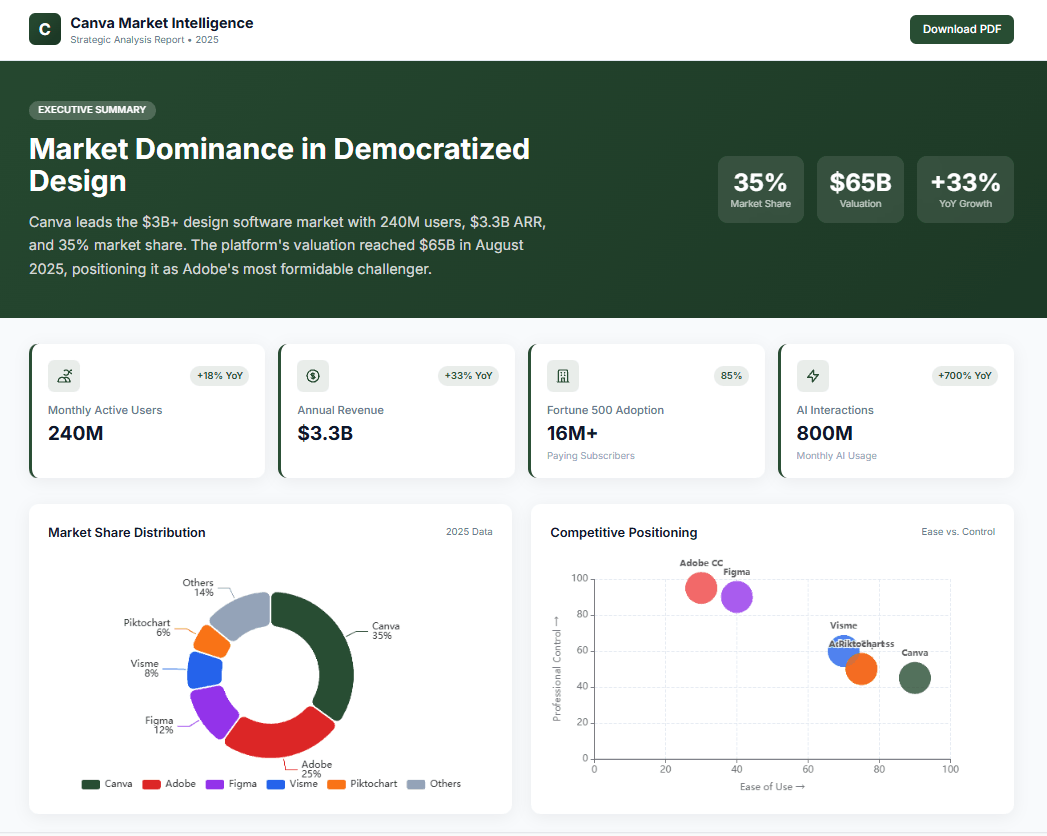Click the "+18% YoY" badge on Monthly Active Users
1047x836 pixels.
(219, 376)
